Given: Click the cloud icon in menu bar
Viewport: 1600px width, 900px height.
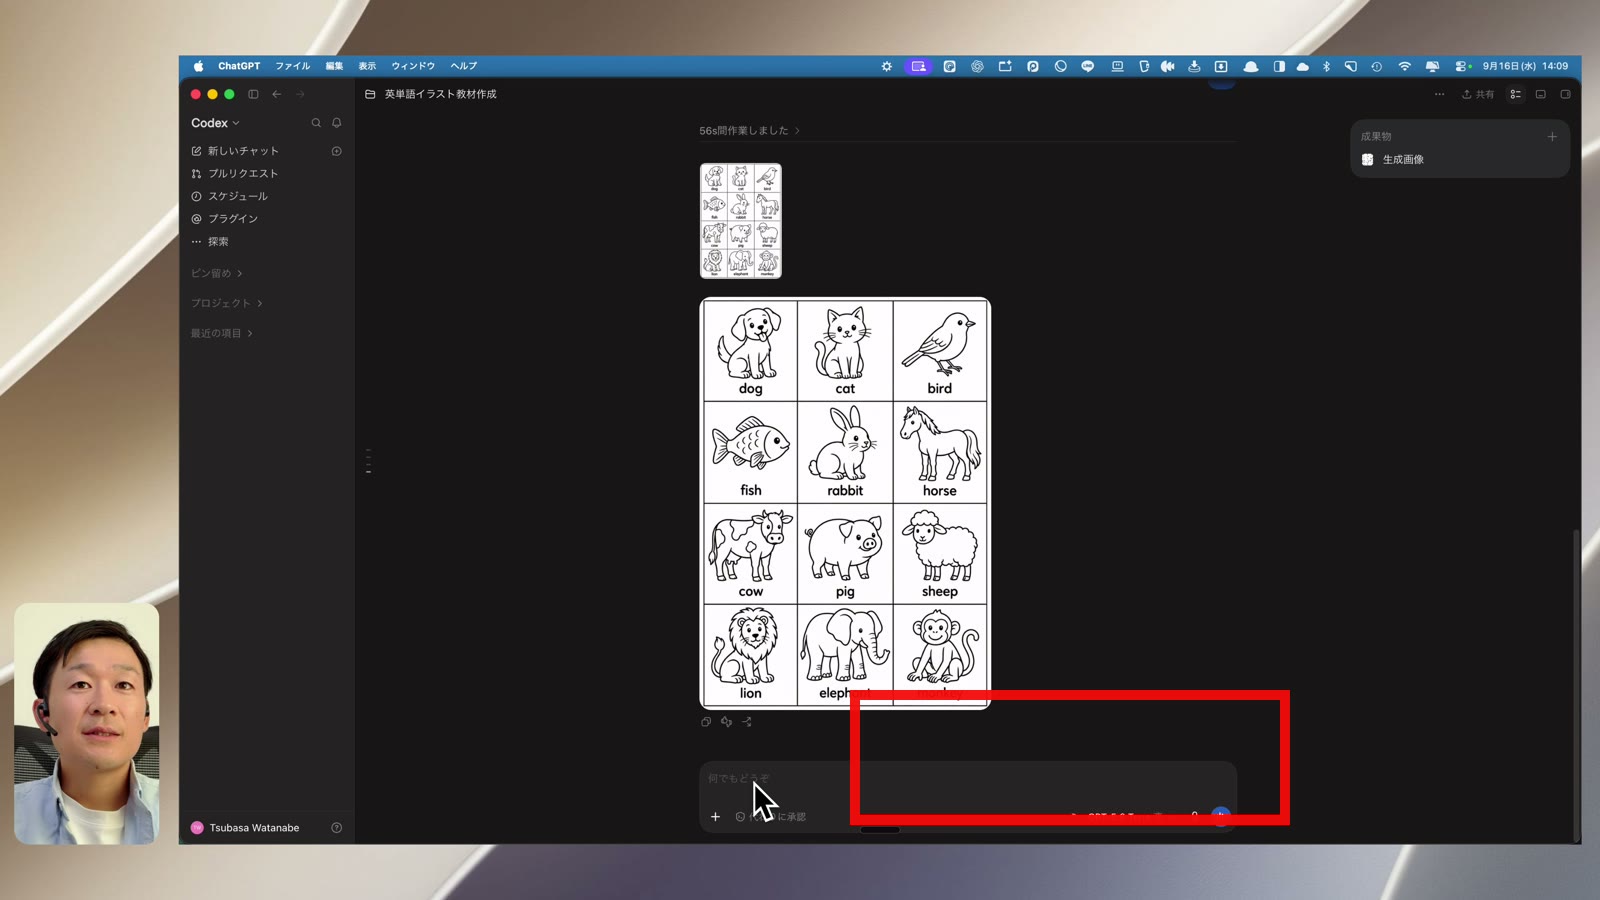Looking at the screenshot, I should [1302, 66].
